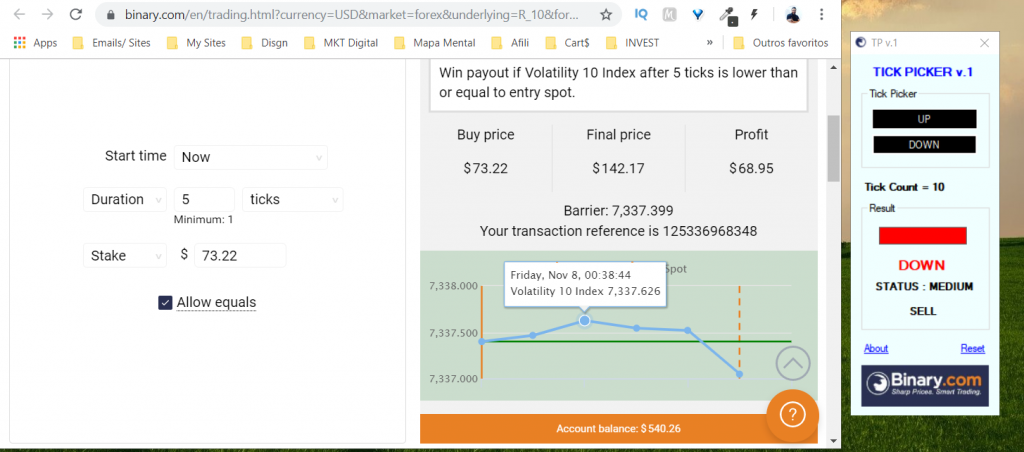
Task: Open the lightning bolt extension
Action: pyautogui.click(x=754, y=14)
